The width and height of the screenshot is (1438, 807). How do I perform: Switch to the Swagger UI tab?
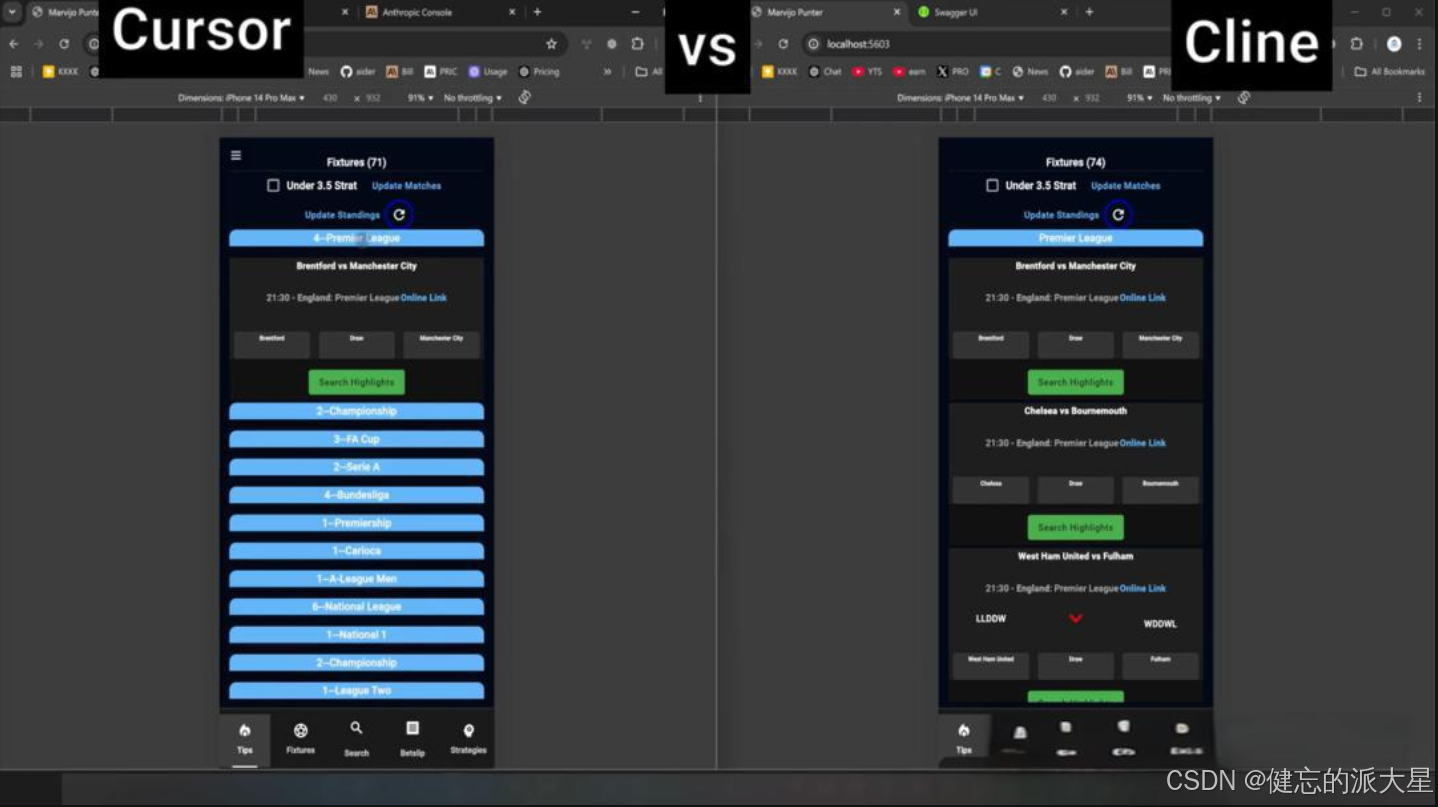(990, 12)
